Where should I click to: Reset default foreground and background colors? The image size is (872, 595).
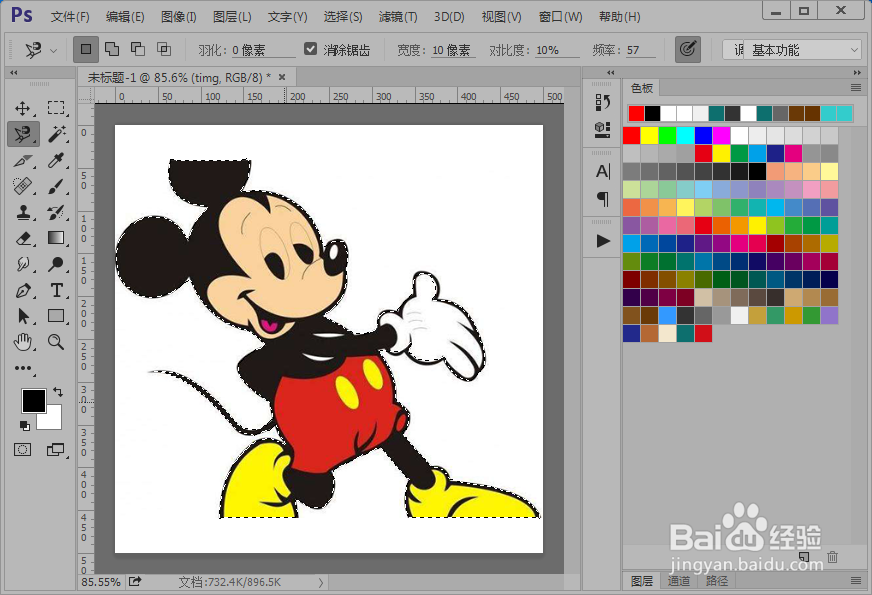24,425
